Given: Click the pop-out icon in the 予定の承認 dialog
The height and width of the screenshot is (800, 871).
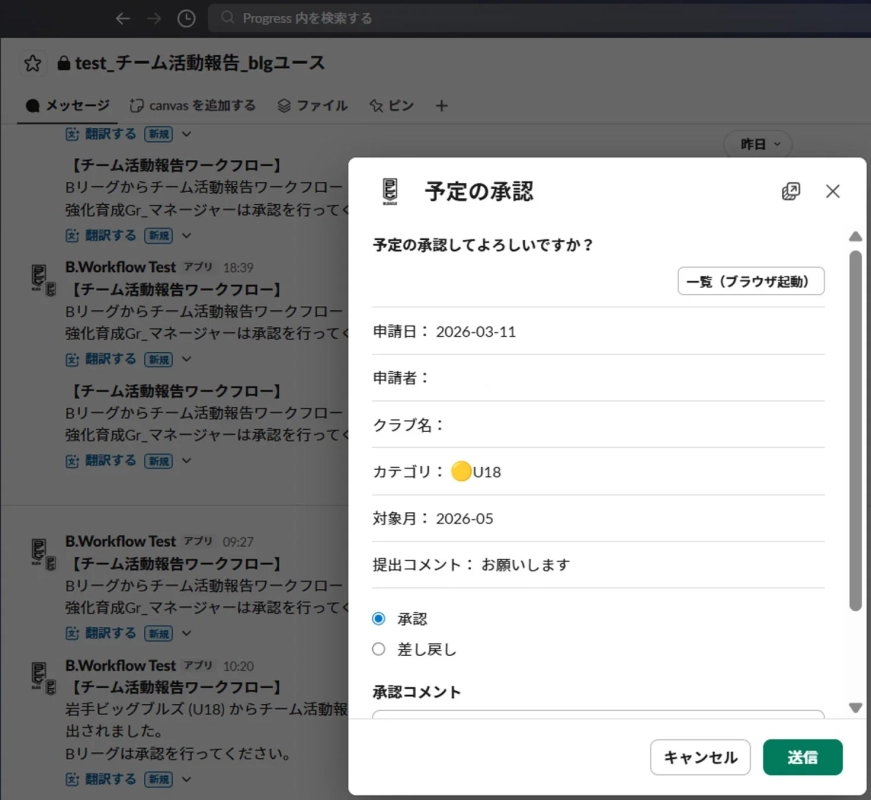Looking at the screenshot, I should (x=791, y=191).
